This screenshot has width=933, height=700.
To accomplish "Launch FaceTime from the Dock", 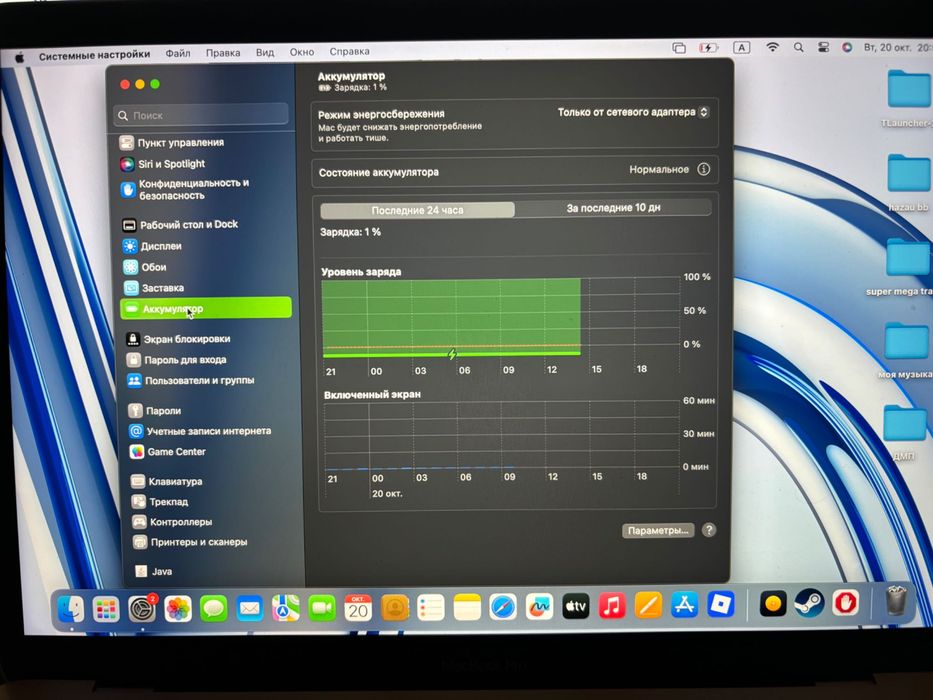I will (322, 608).
